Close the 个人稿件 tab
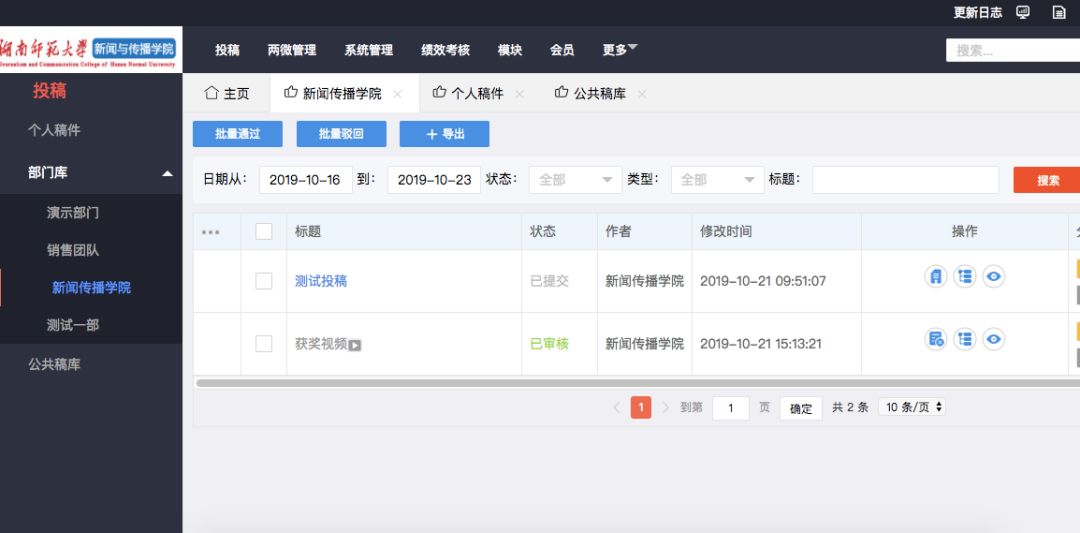 (x=519, y=94)
